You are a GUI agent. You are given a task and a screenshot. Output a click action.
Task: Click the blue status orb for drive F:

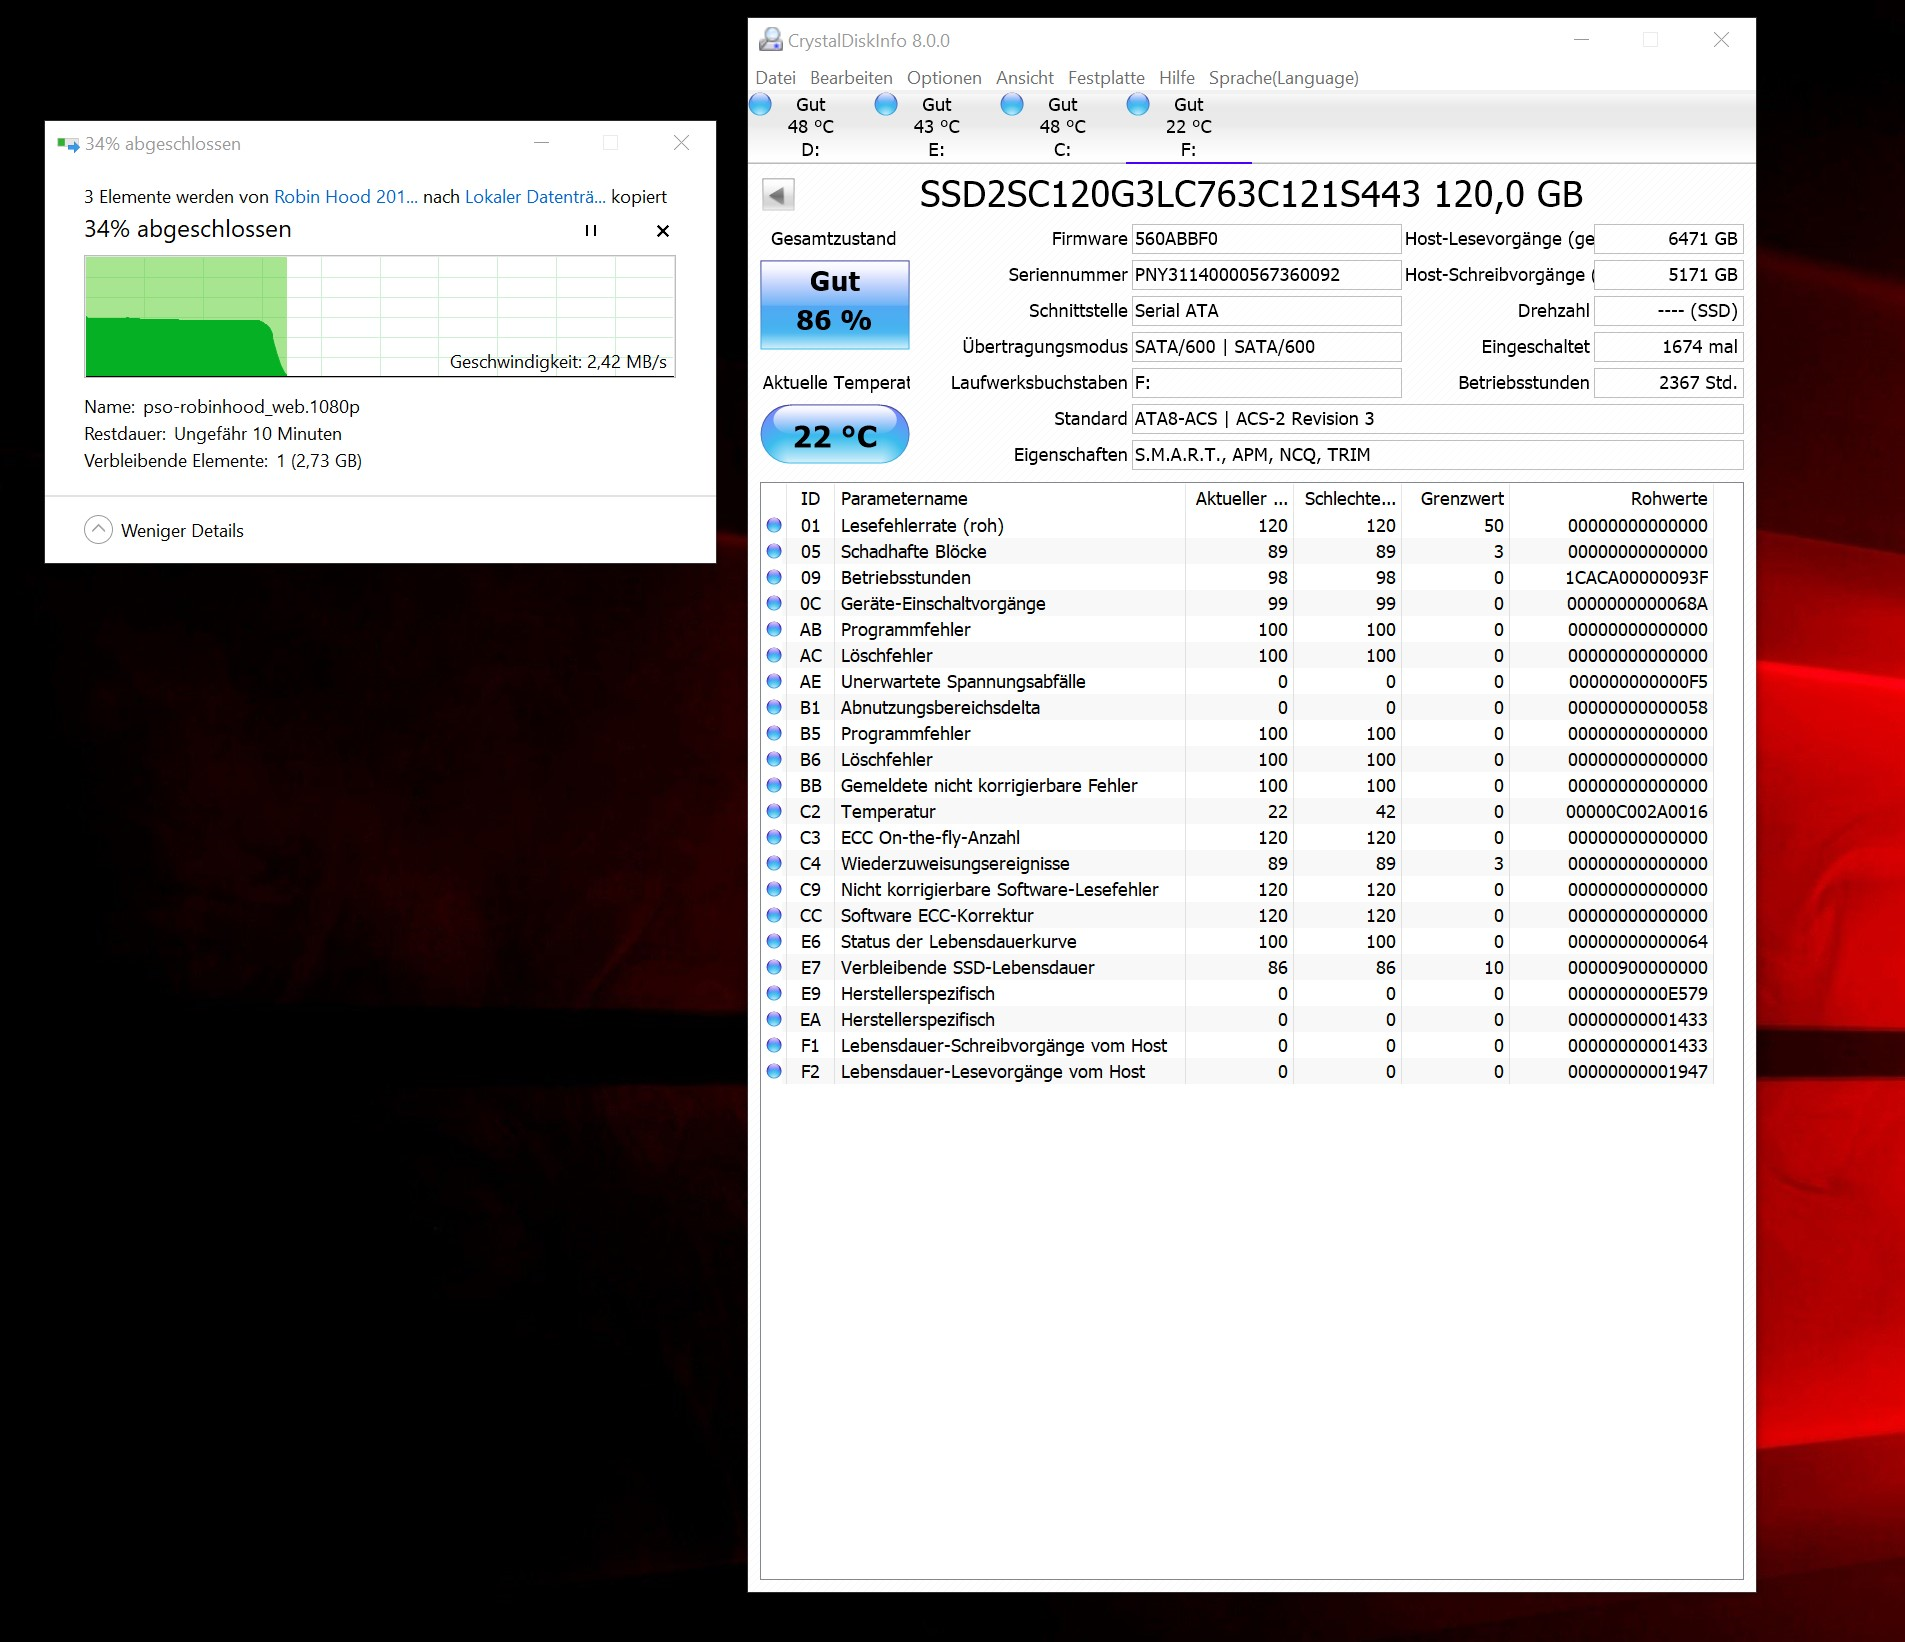coord(1138,104)
